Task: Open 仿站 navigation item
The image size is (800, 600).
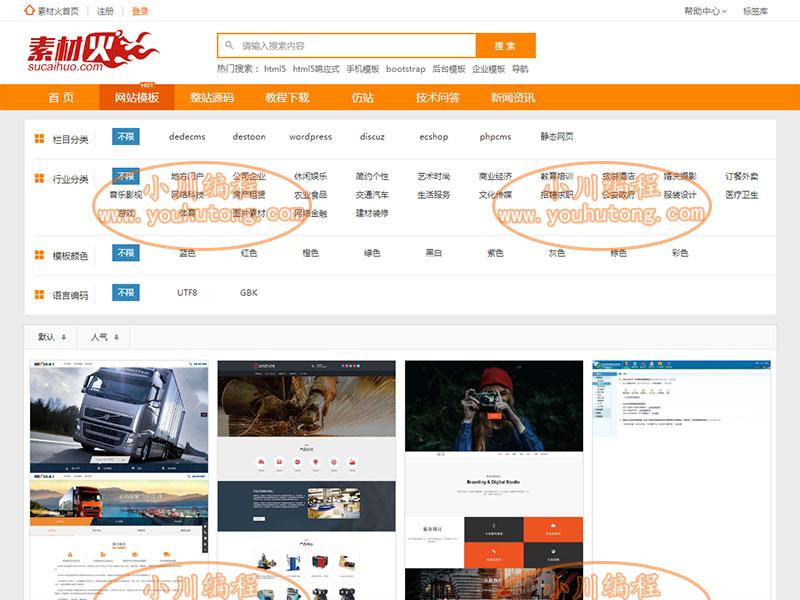Action: pos(362,97)
